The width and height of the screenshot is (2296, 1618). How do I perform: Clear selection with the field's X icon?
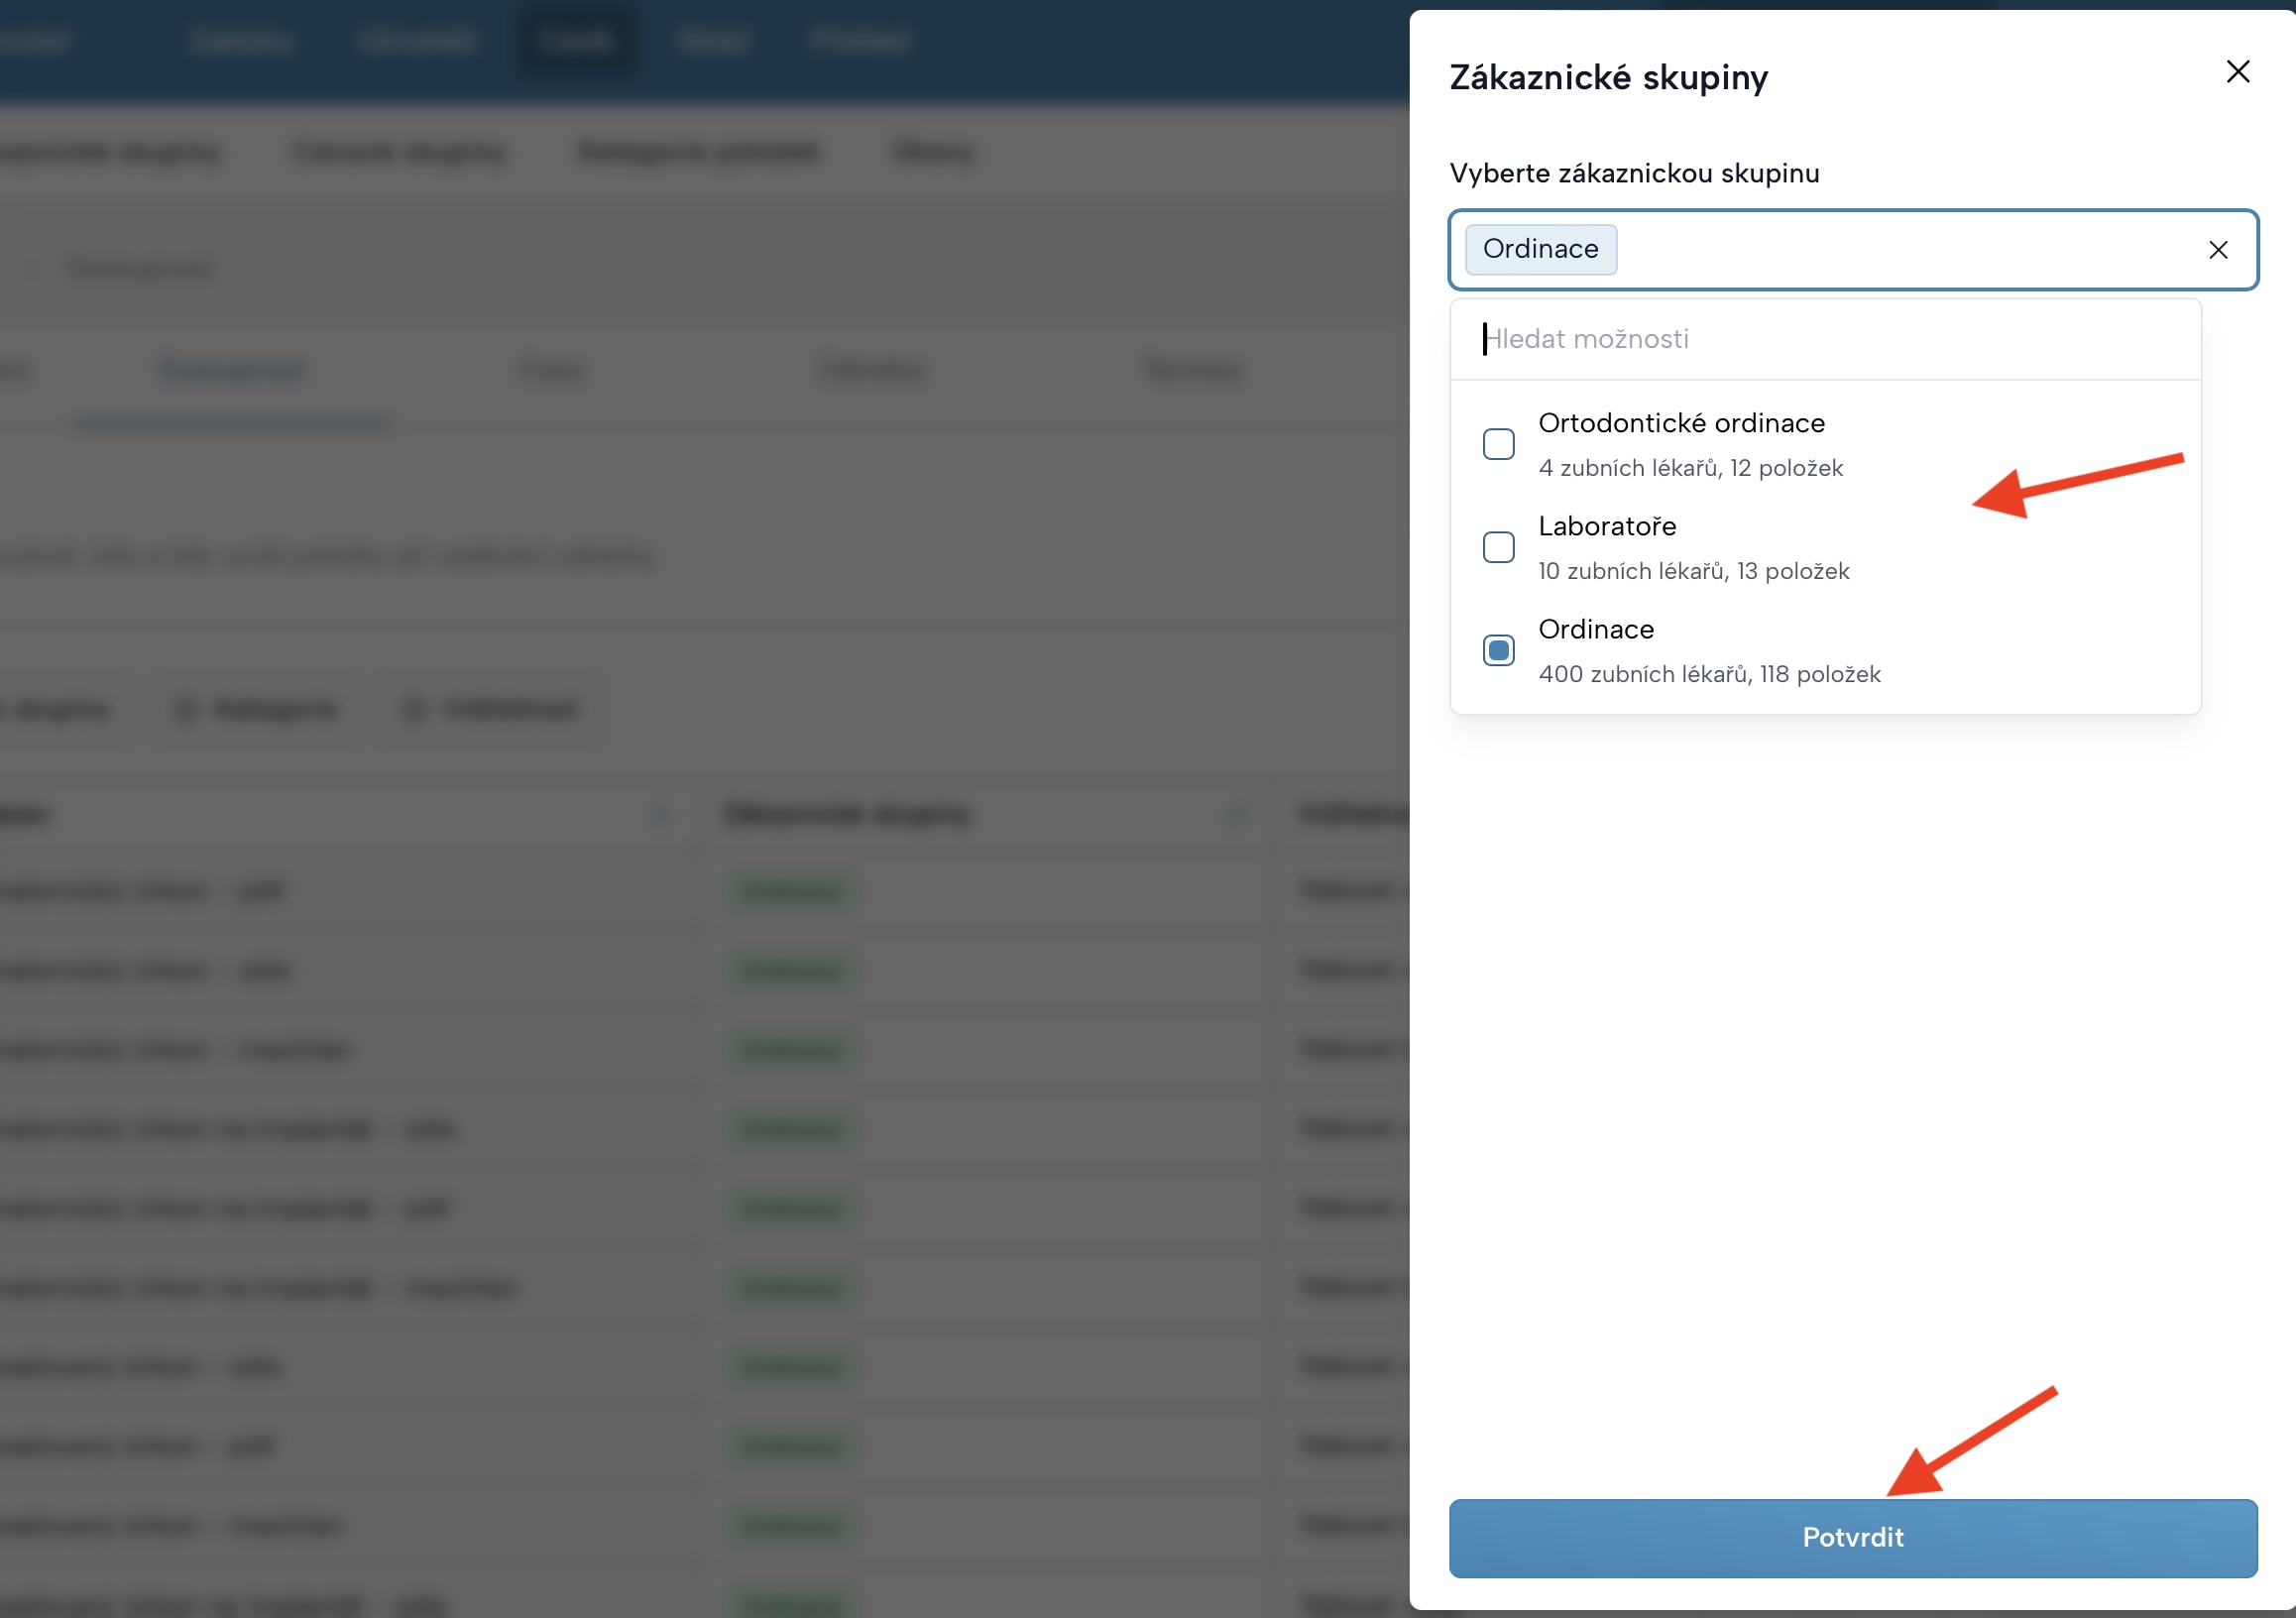2217,250
